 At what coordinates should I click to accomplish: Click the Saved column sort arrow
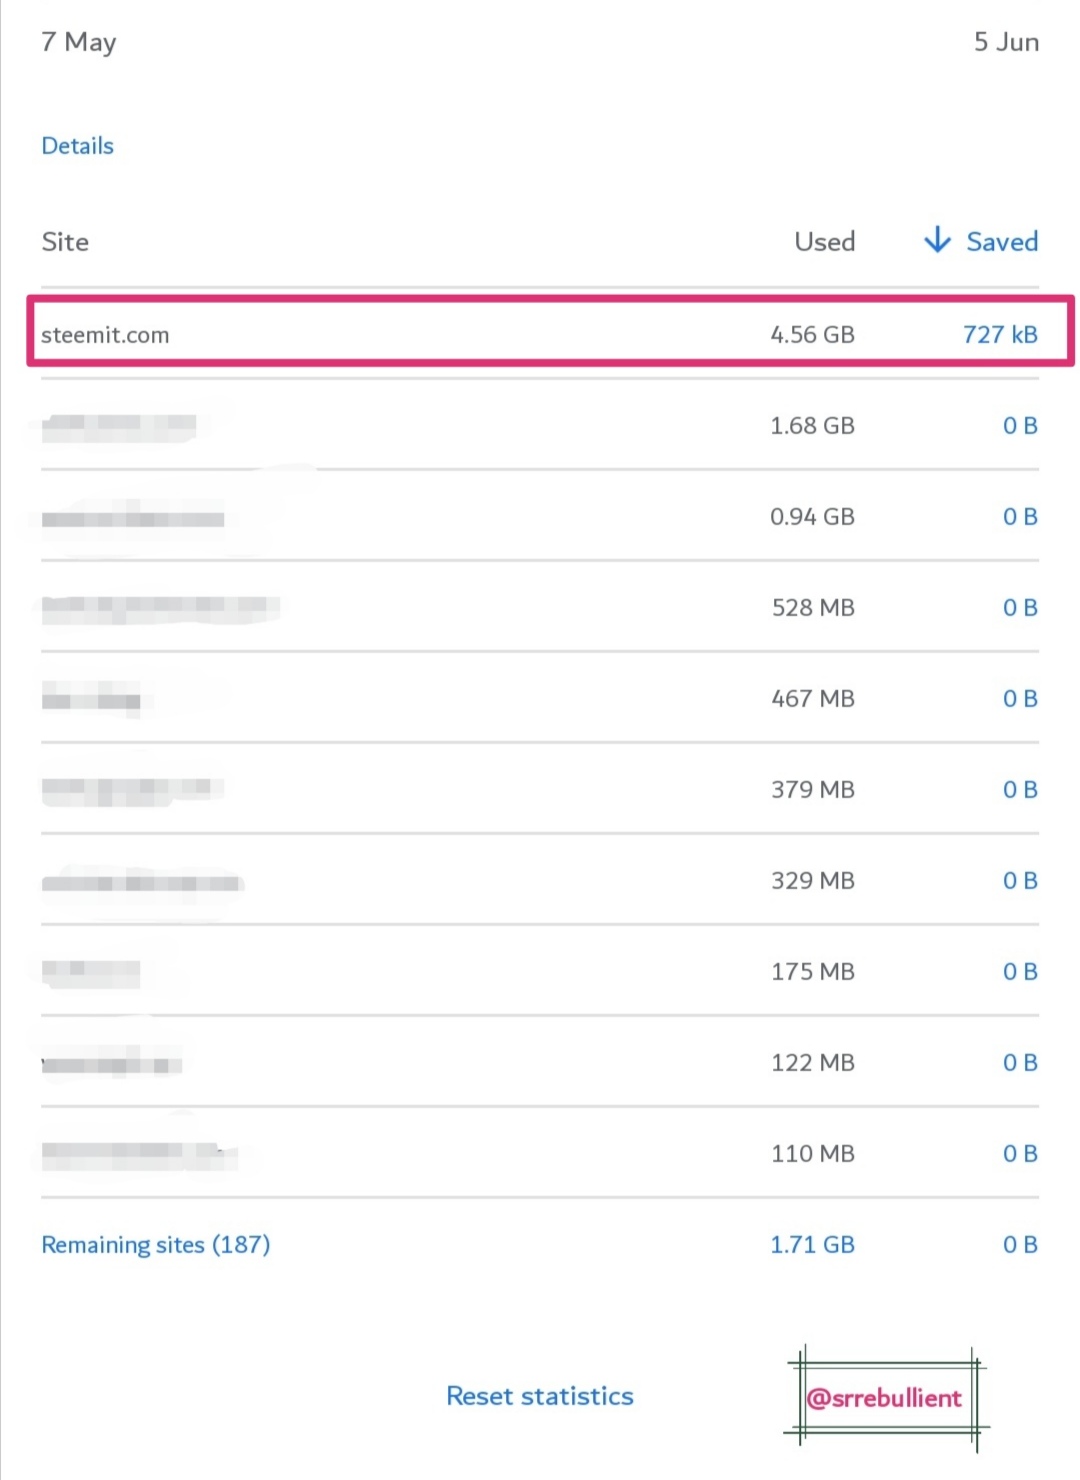point(937,240)
